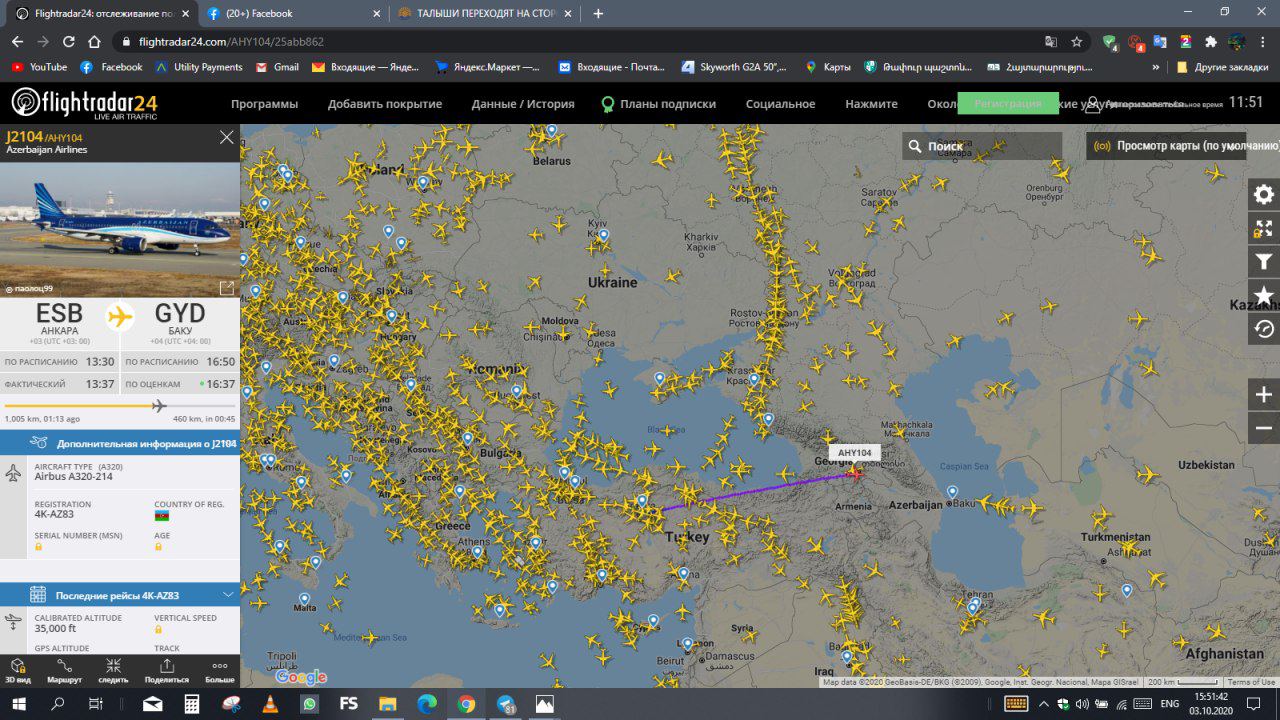
Task: Open YouTube bookmark
Action: 39,67
